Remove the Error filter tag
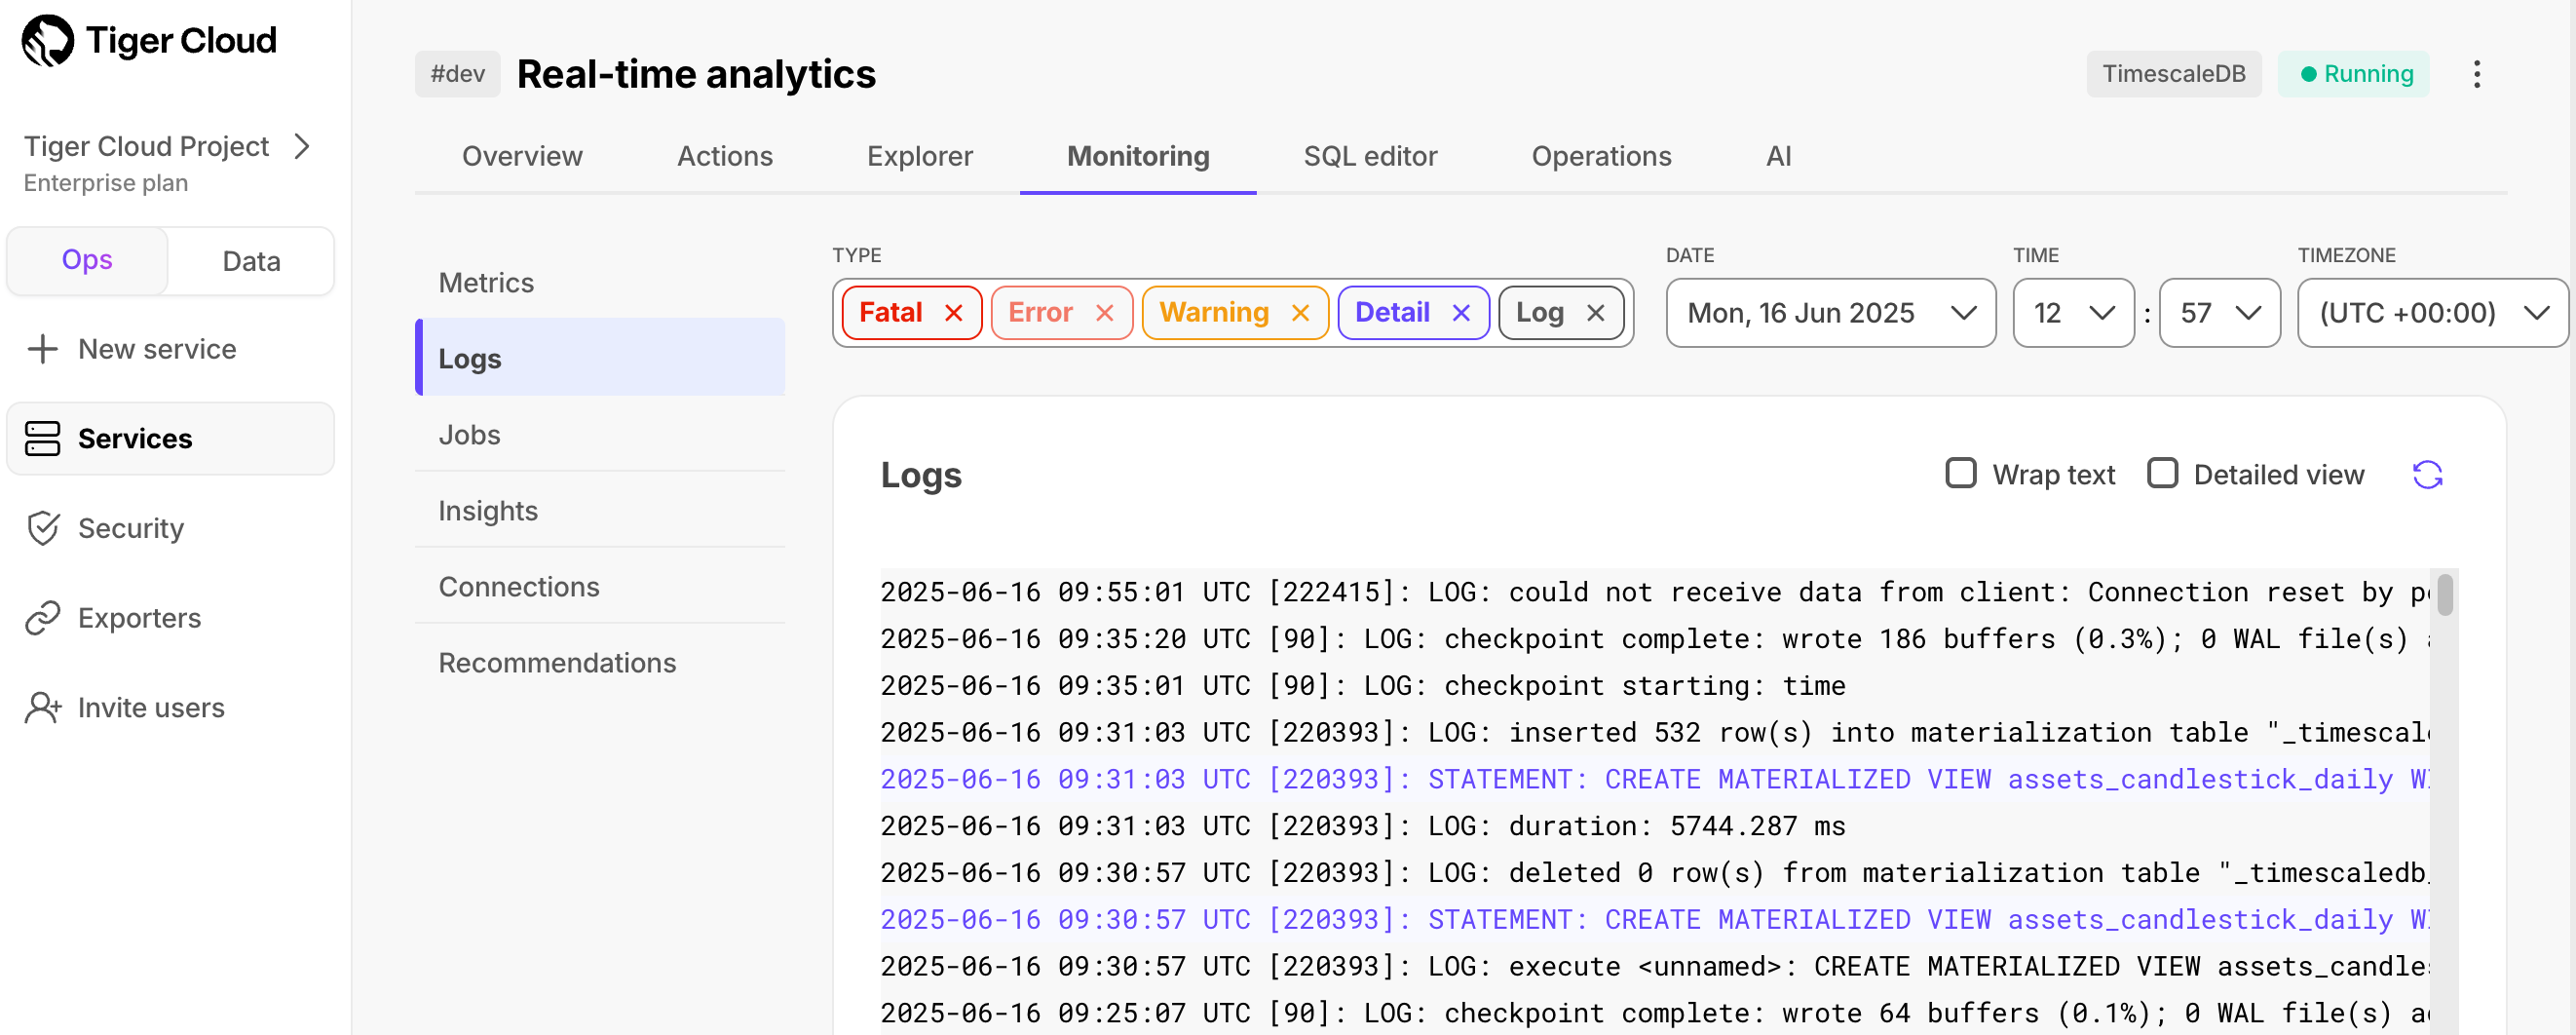The width and height of the screenshot is (2576, 1035). coord(1104,313)
